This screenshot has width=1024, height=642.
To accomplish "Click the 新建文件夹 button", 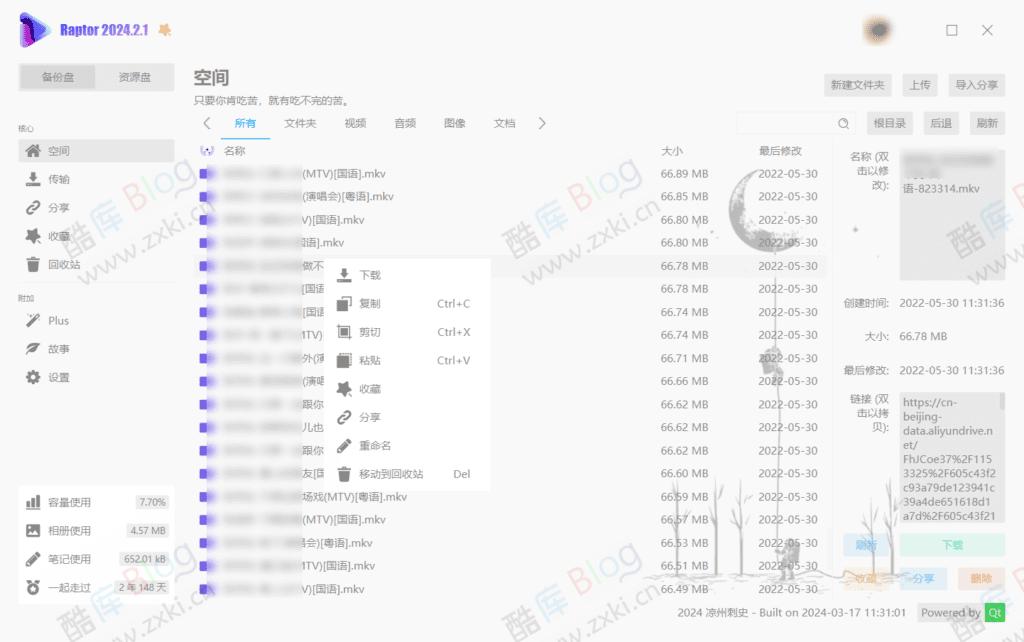I will 856,85.
